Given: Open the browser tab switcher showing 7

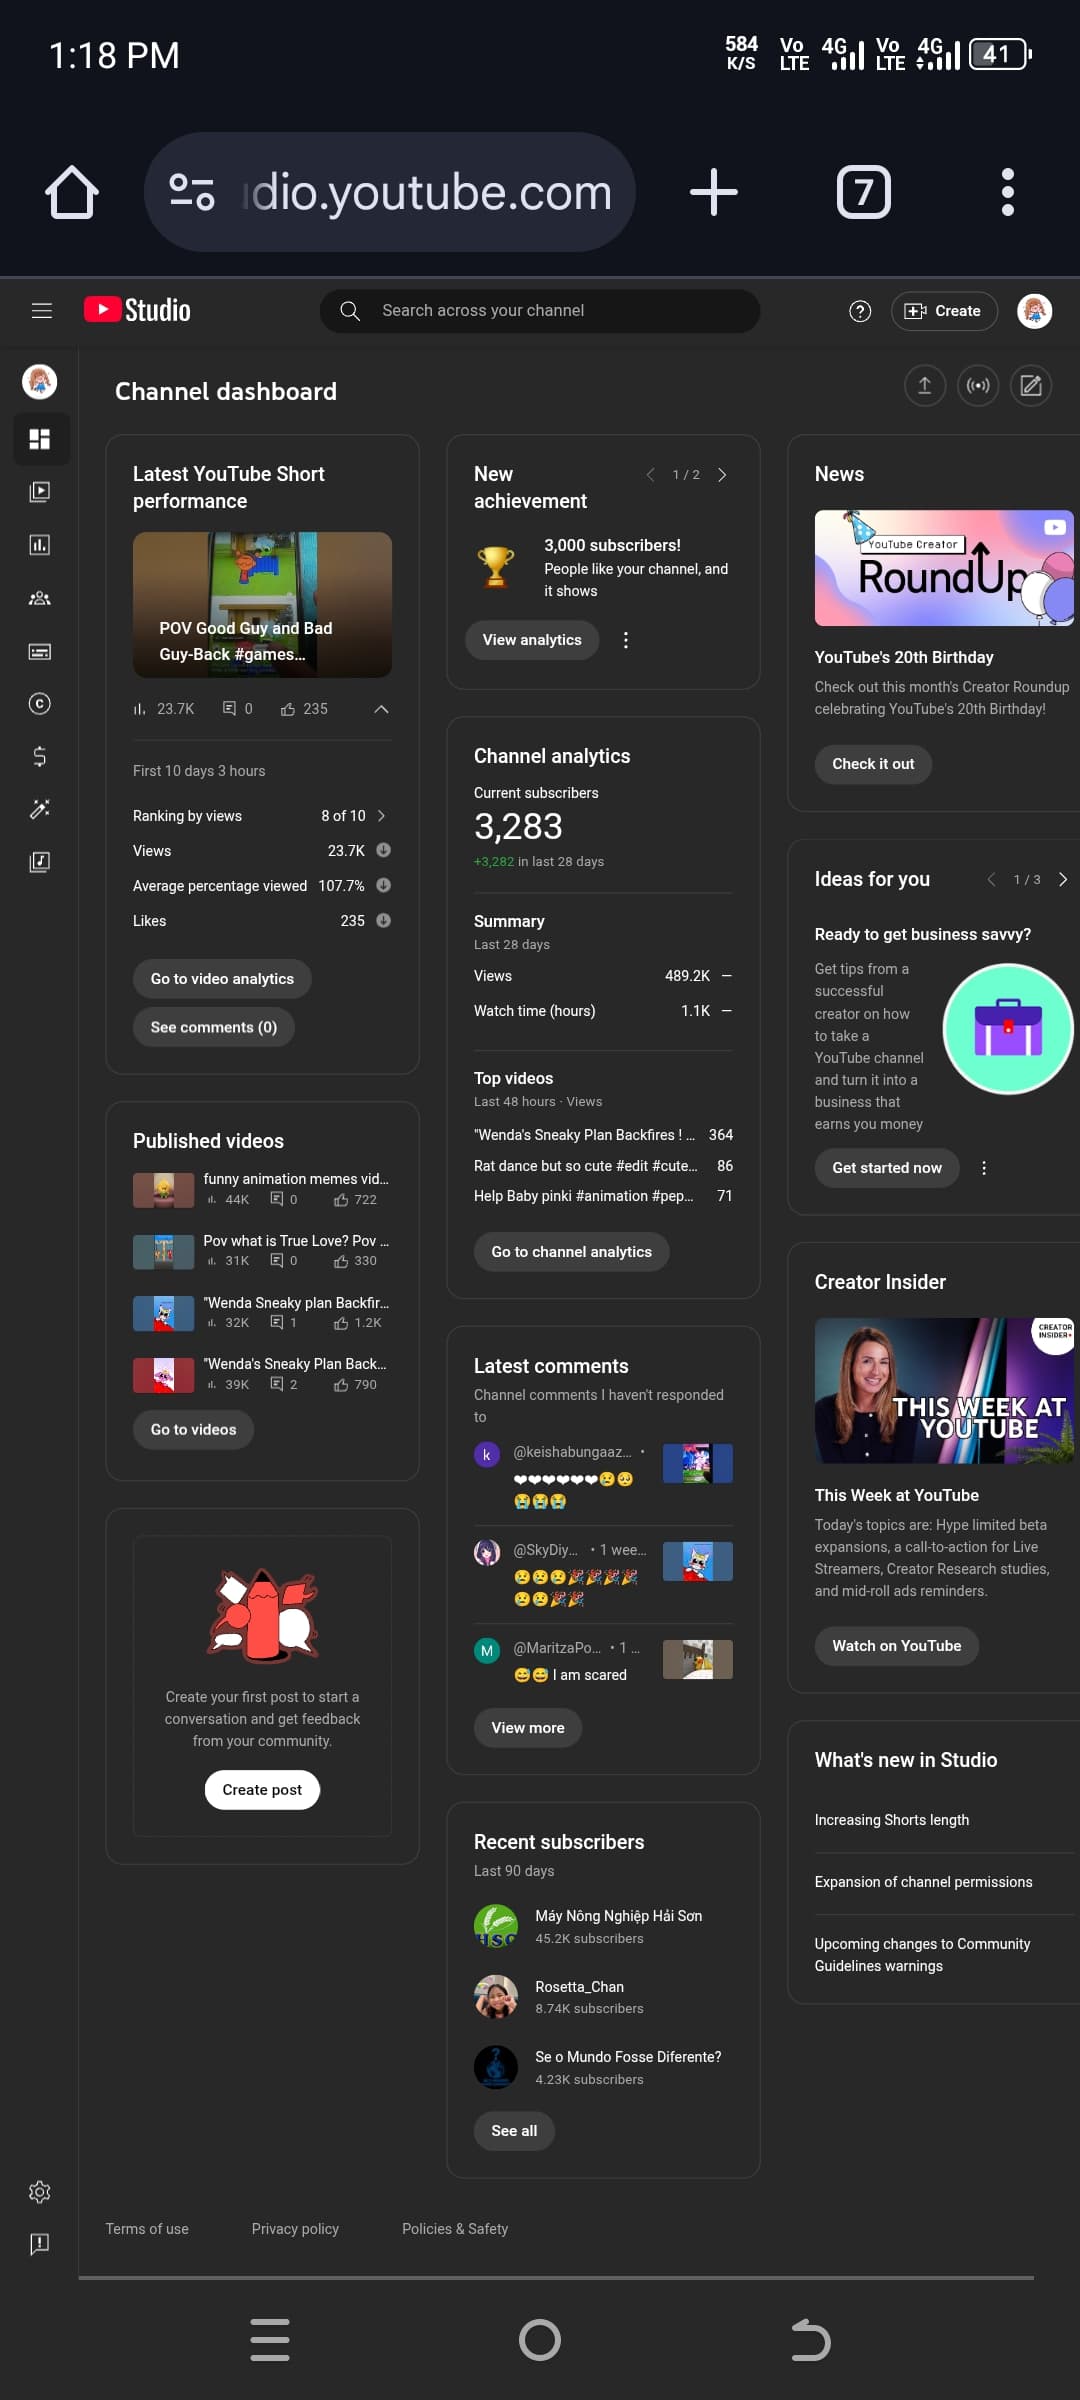Looking at the screenshot, I should pos(864,192).
